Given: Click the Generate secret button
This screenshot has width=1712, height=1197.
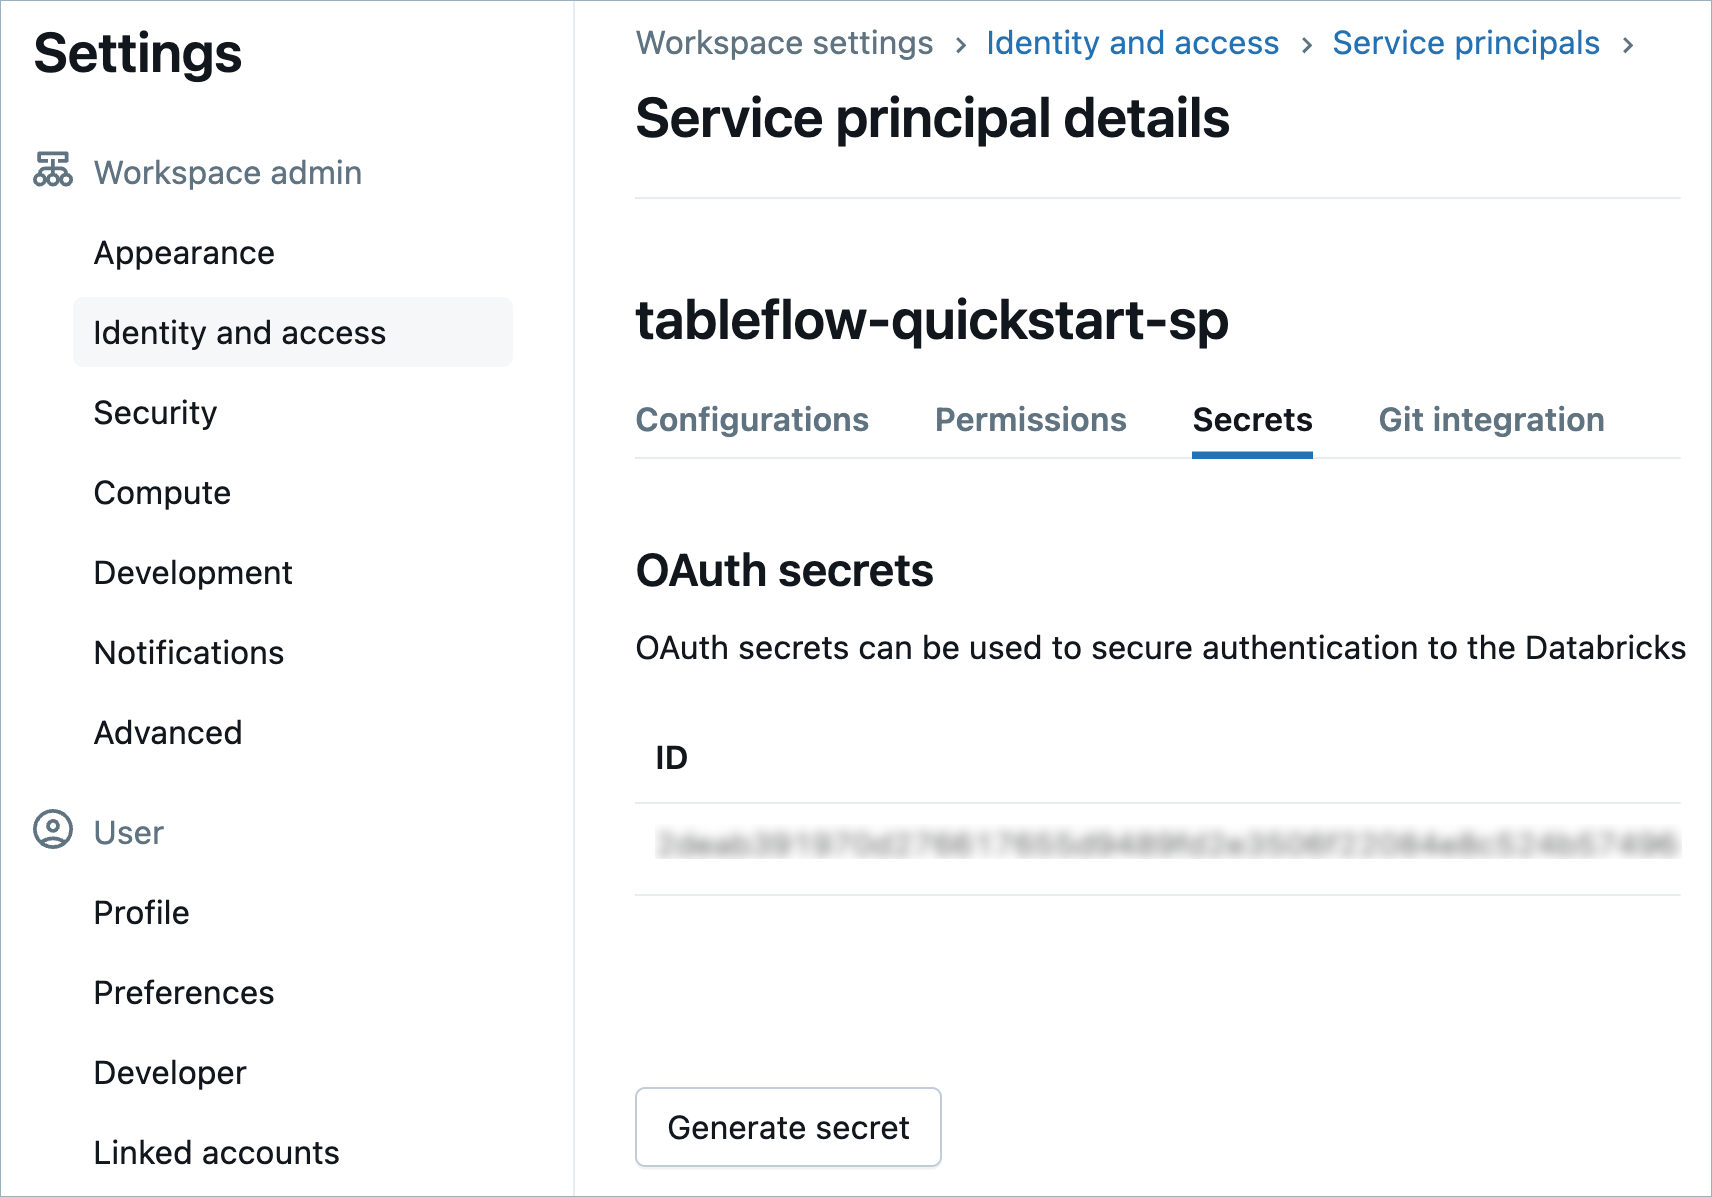Looking at the screenshot, I should (x=788, y=1127).
